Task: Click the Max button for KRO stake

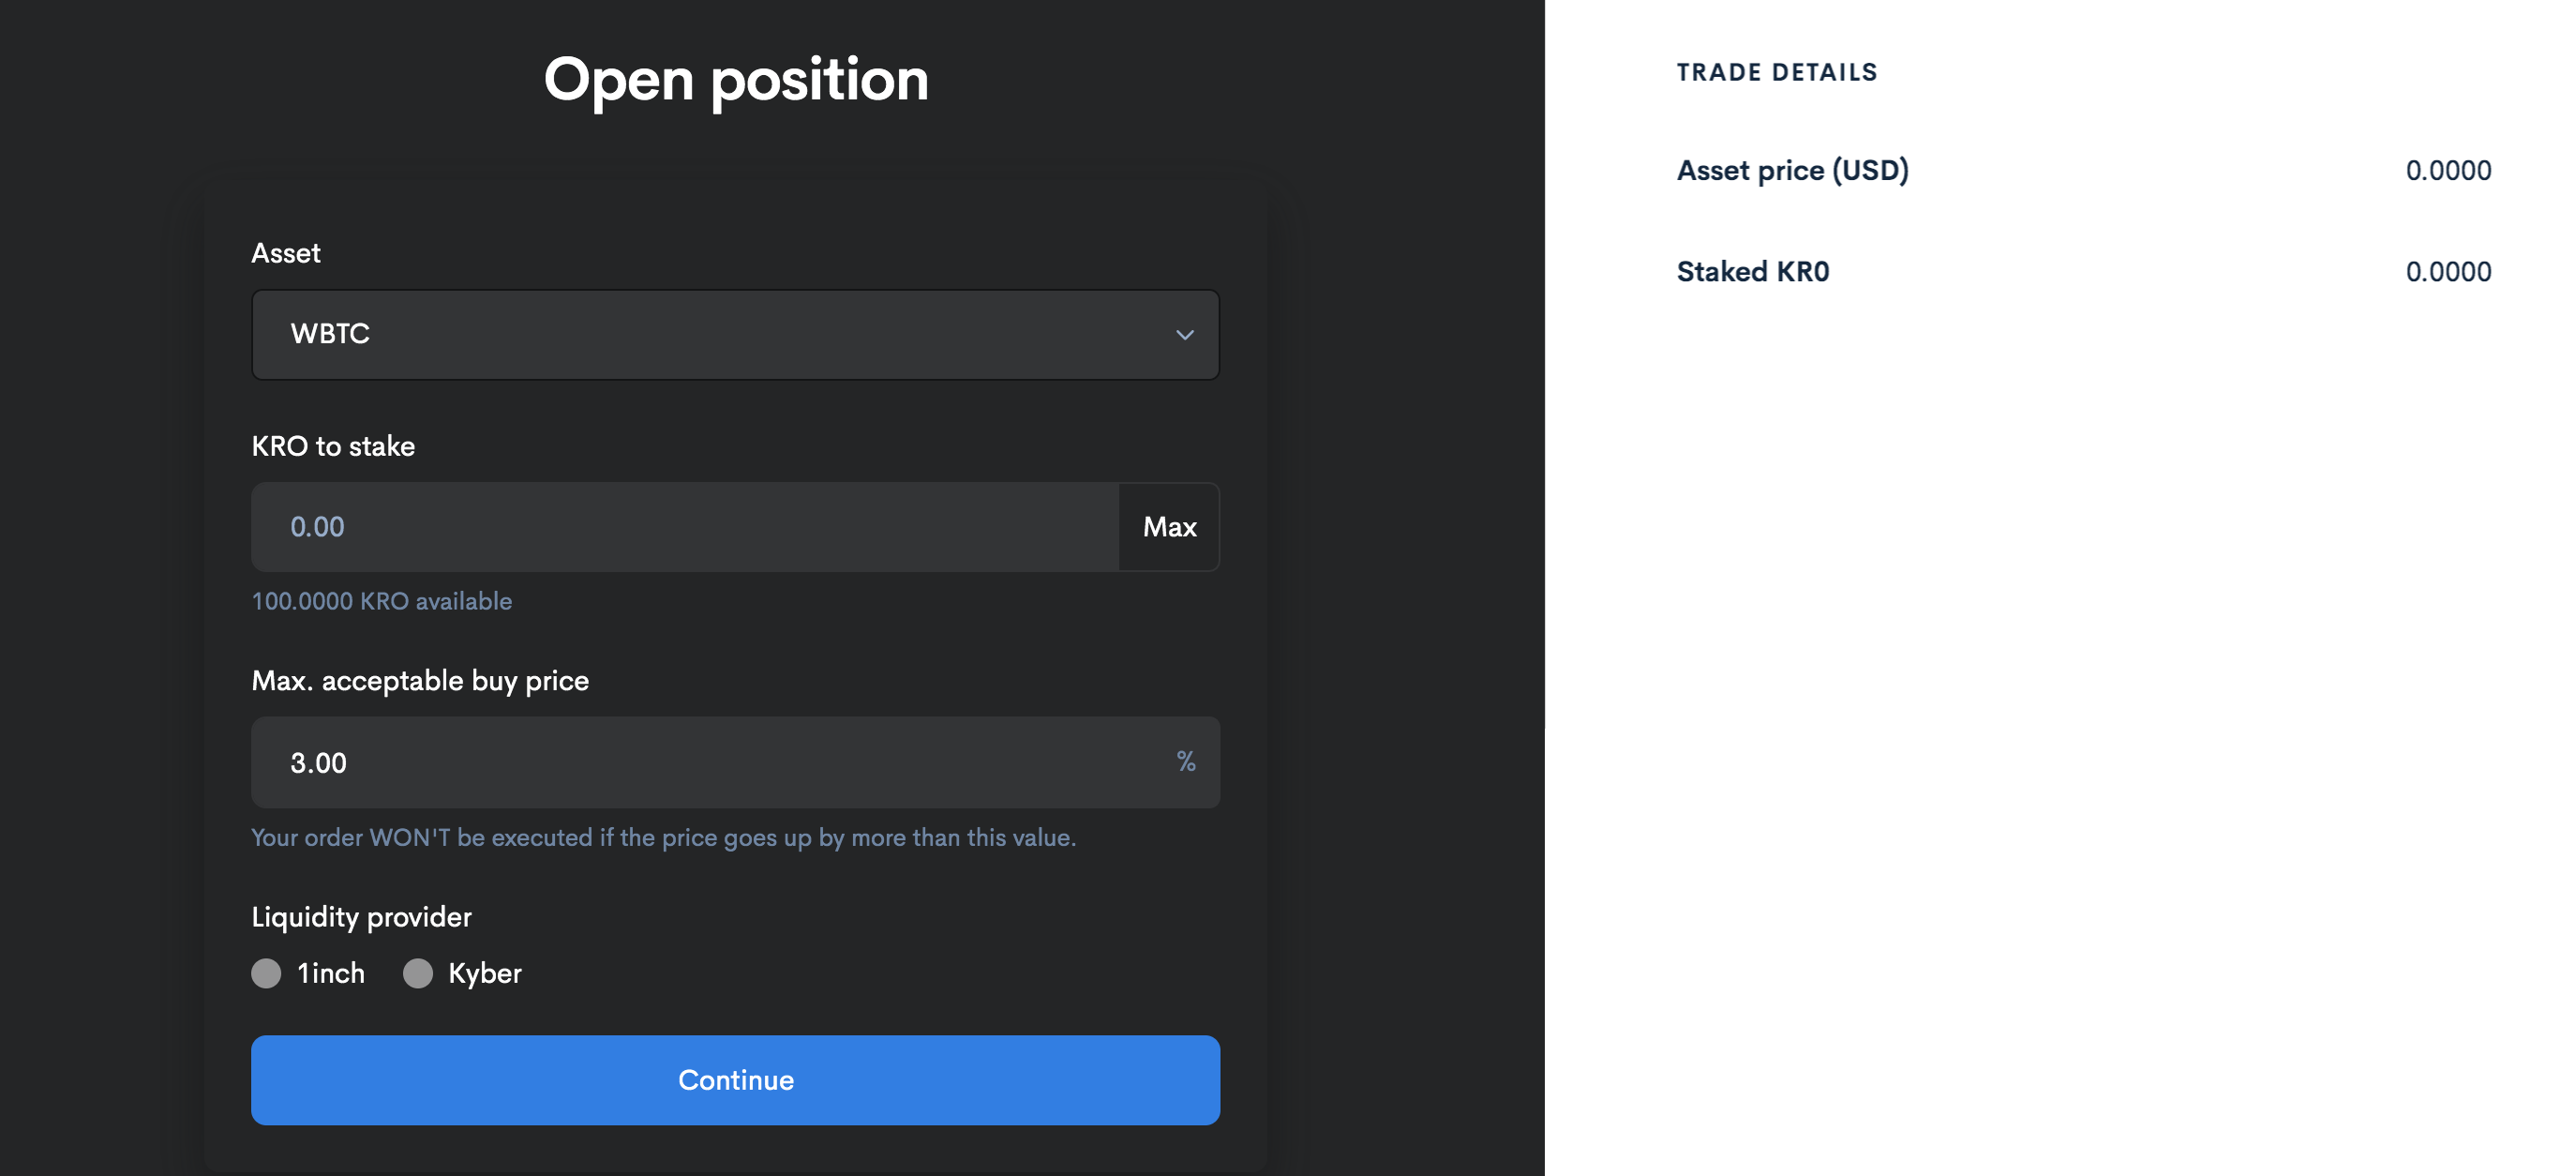Action: pyautogui.click(x=1169, y=527)
